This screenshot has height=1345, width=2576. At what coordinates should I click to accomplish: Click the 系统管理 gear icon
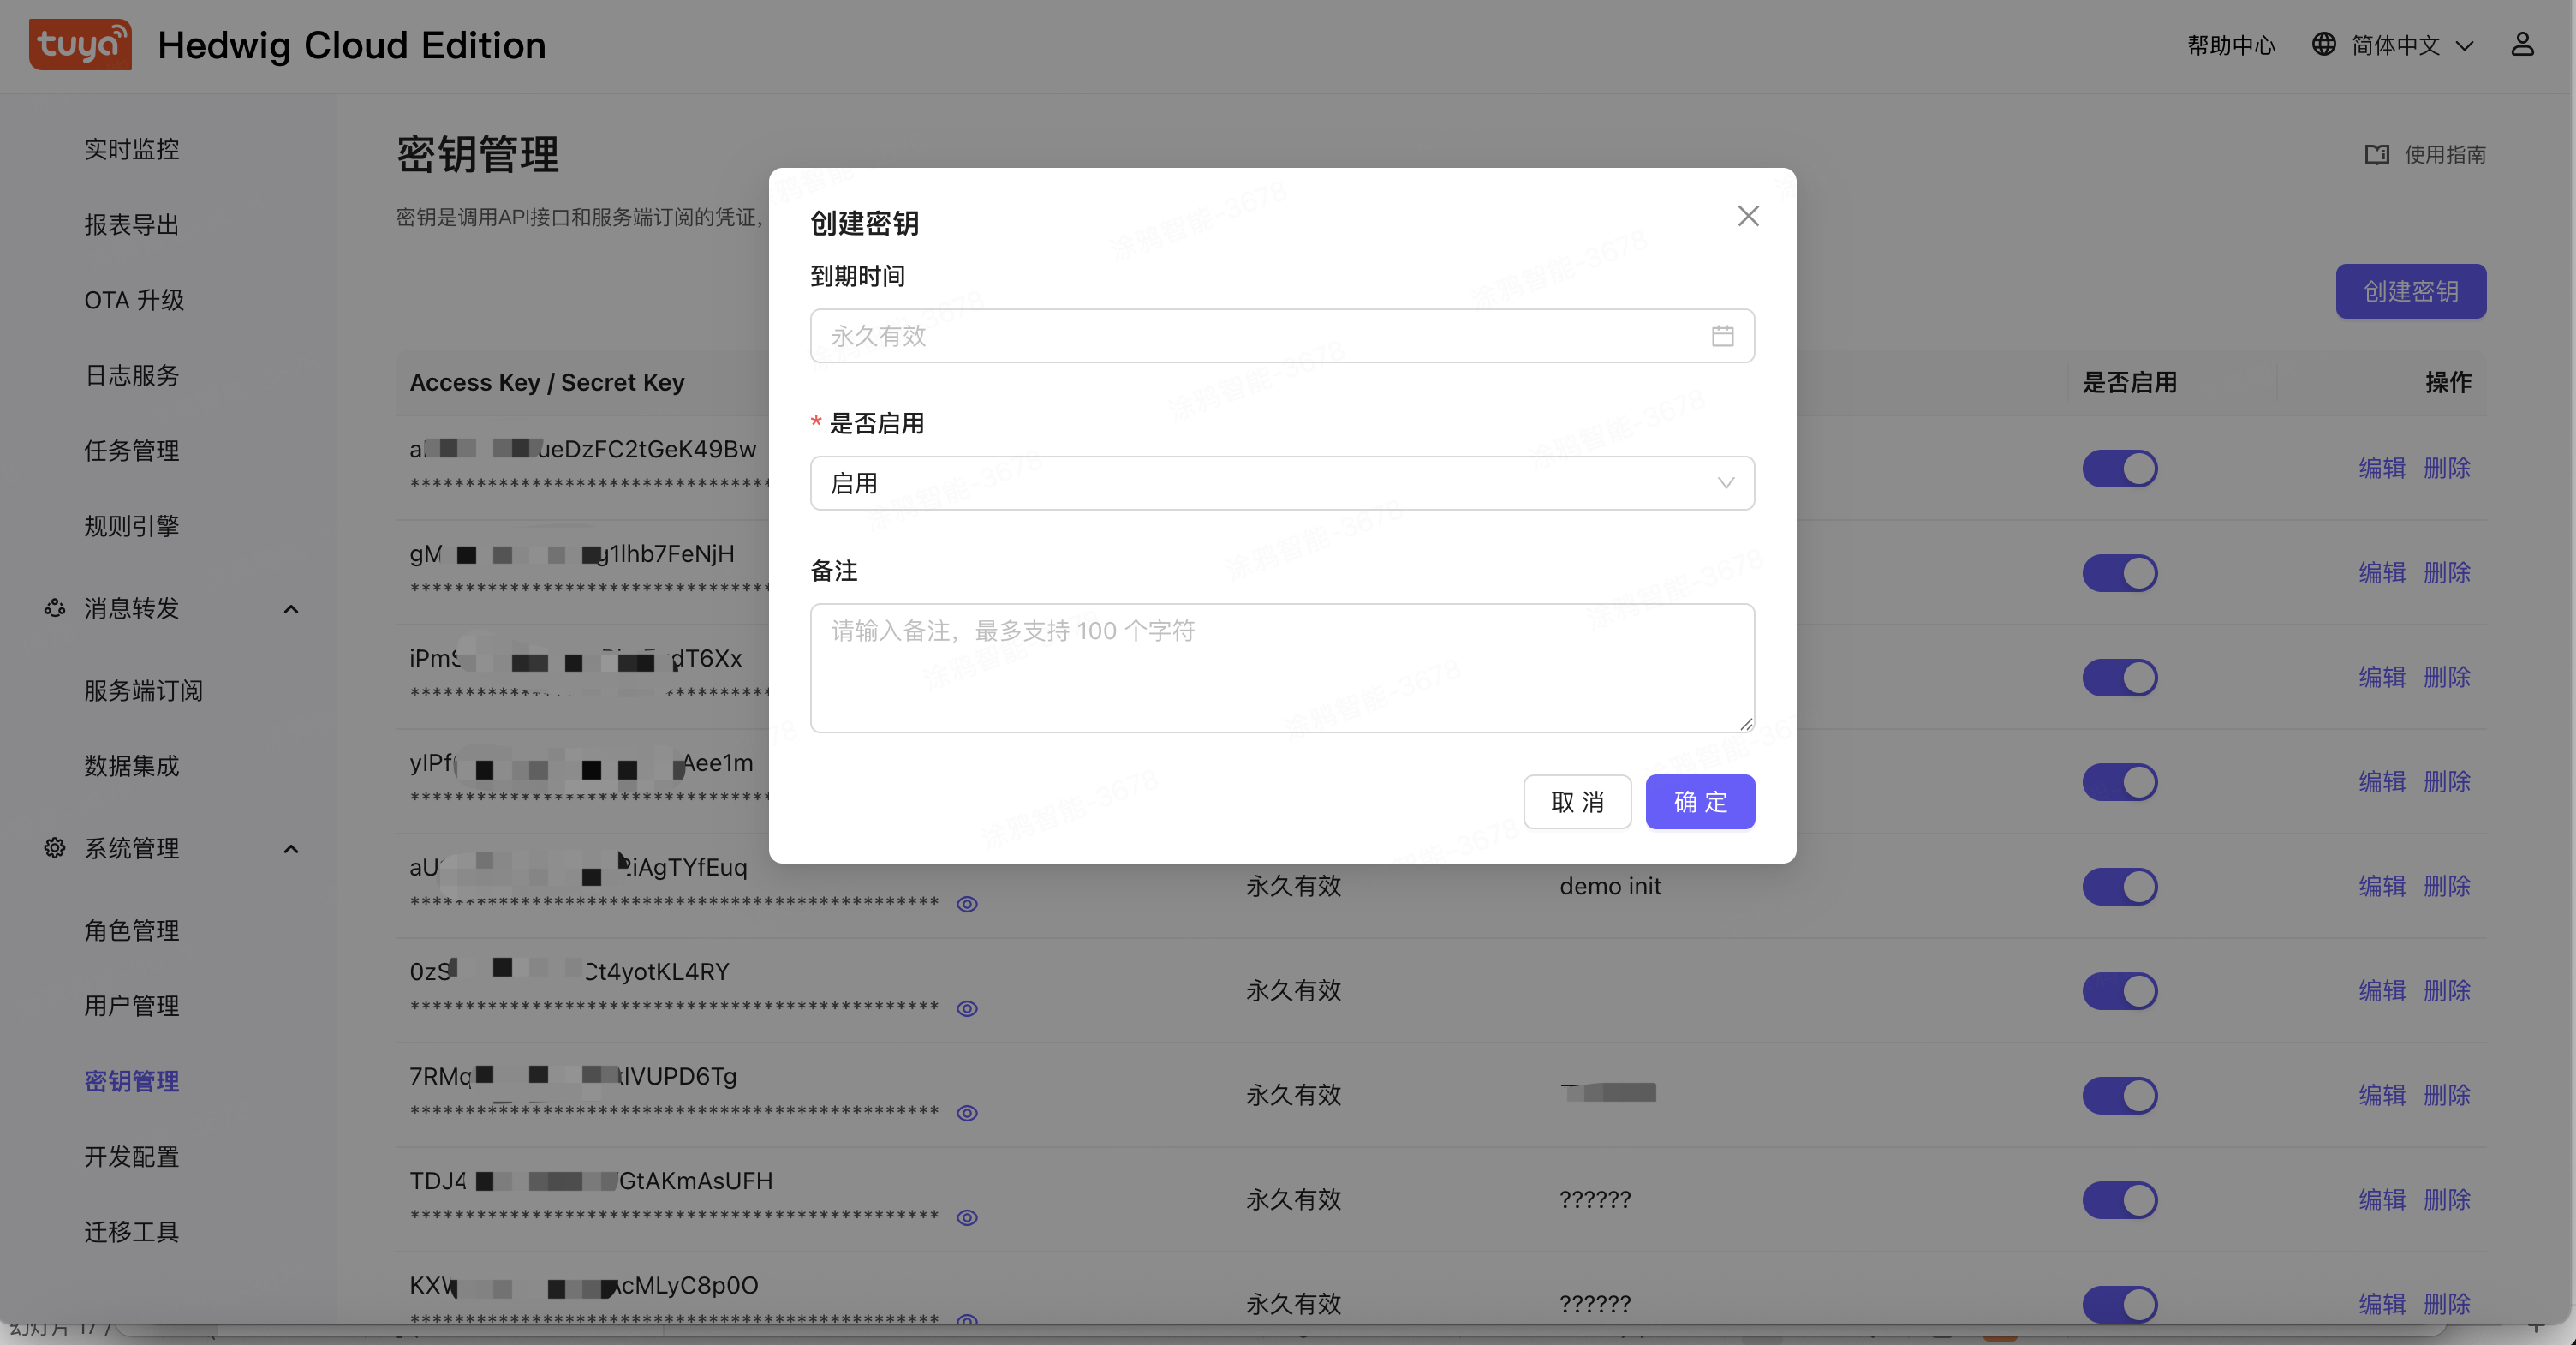(x=55, y=848)
